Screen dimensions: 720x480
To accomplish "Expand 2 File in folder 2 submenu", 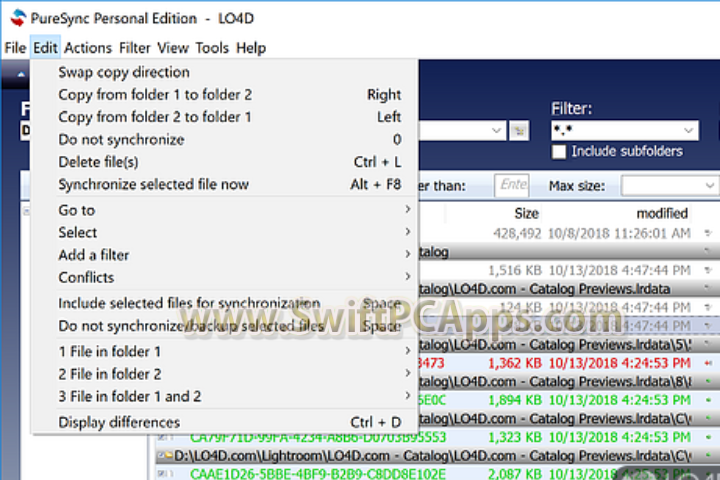I will coord(225,374).
